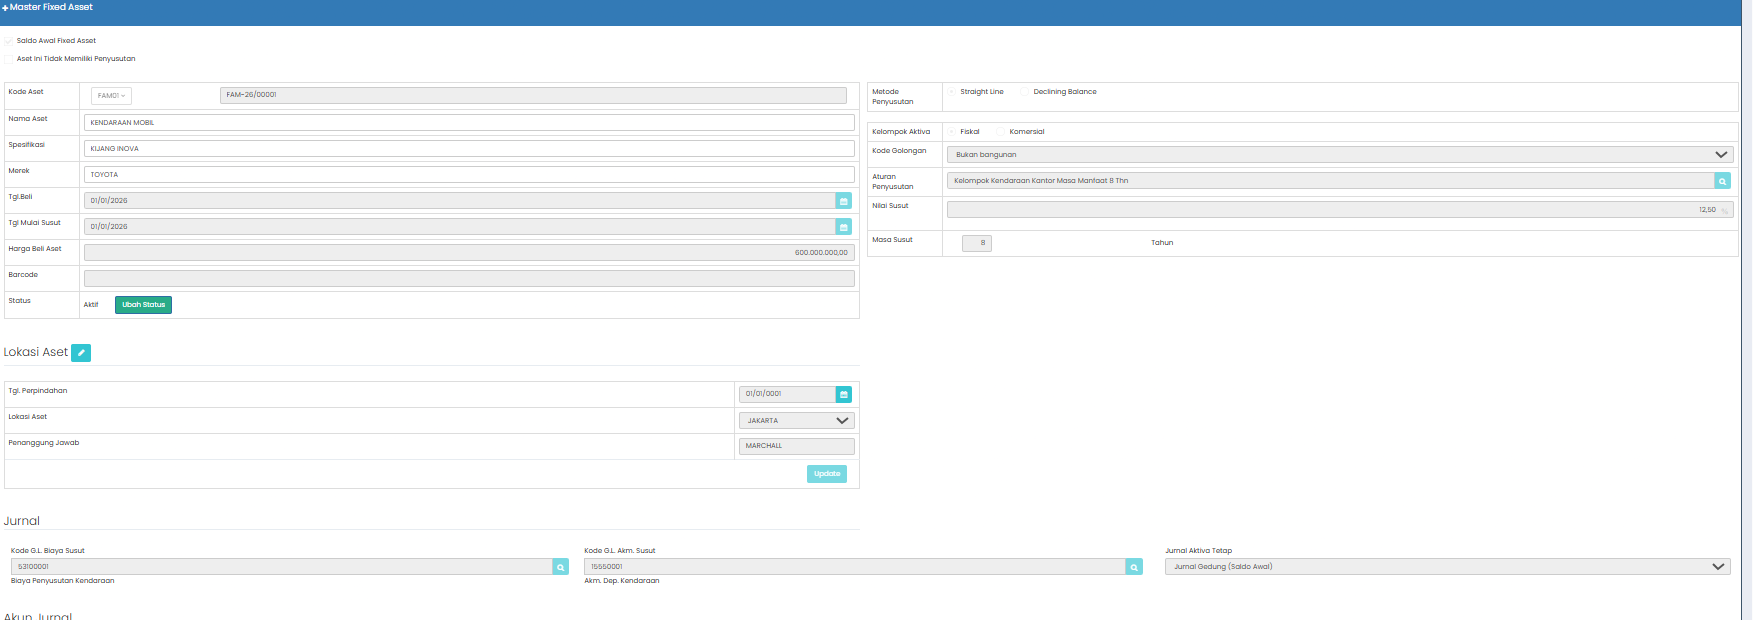
Task: Expand the Jurnal Aktiva Tetap dropdown
Action: (1447, 567)
